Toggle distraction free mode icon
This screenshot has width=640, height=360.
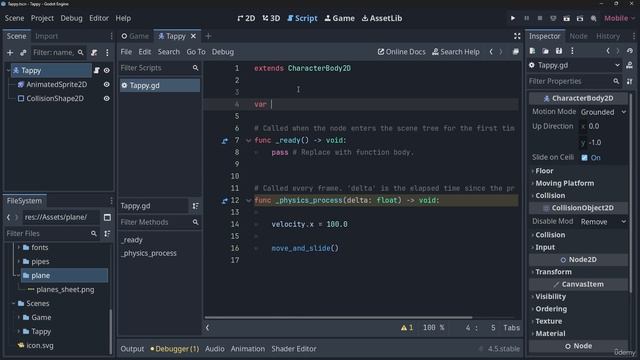coord(517,36)
